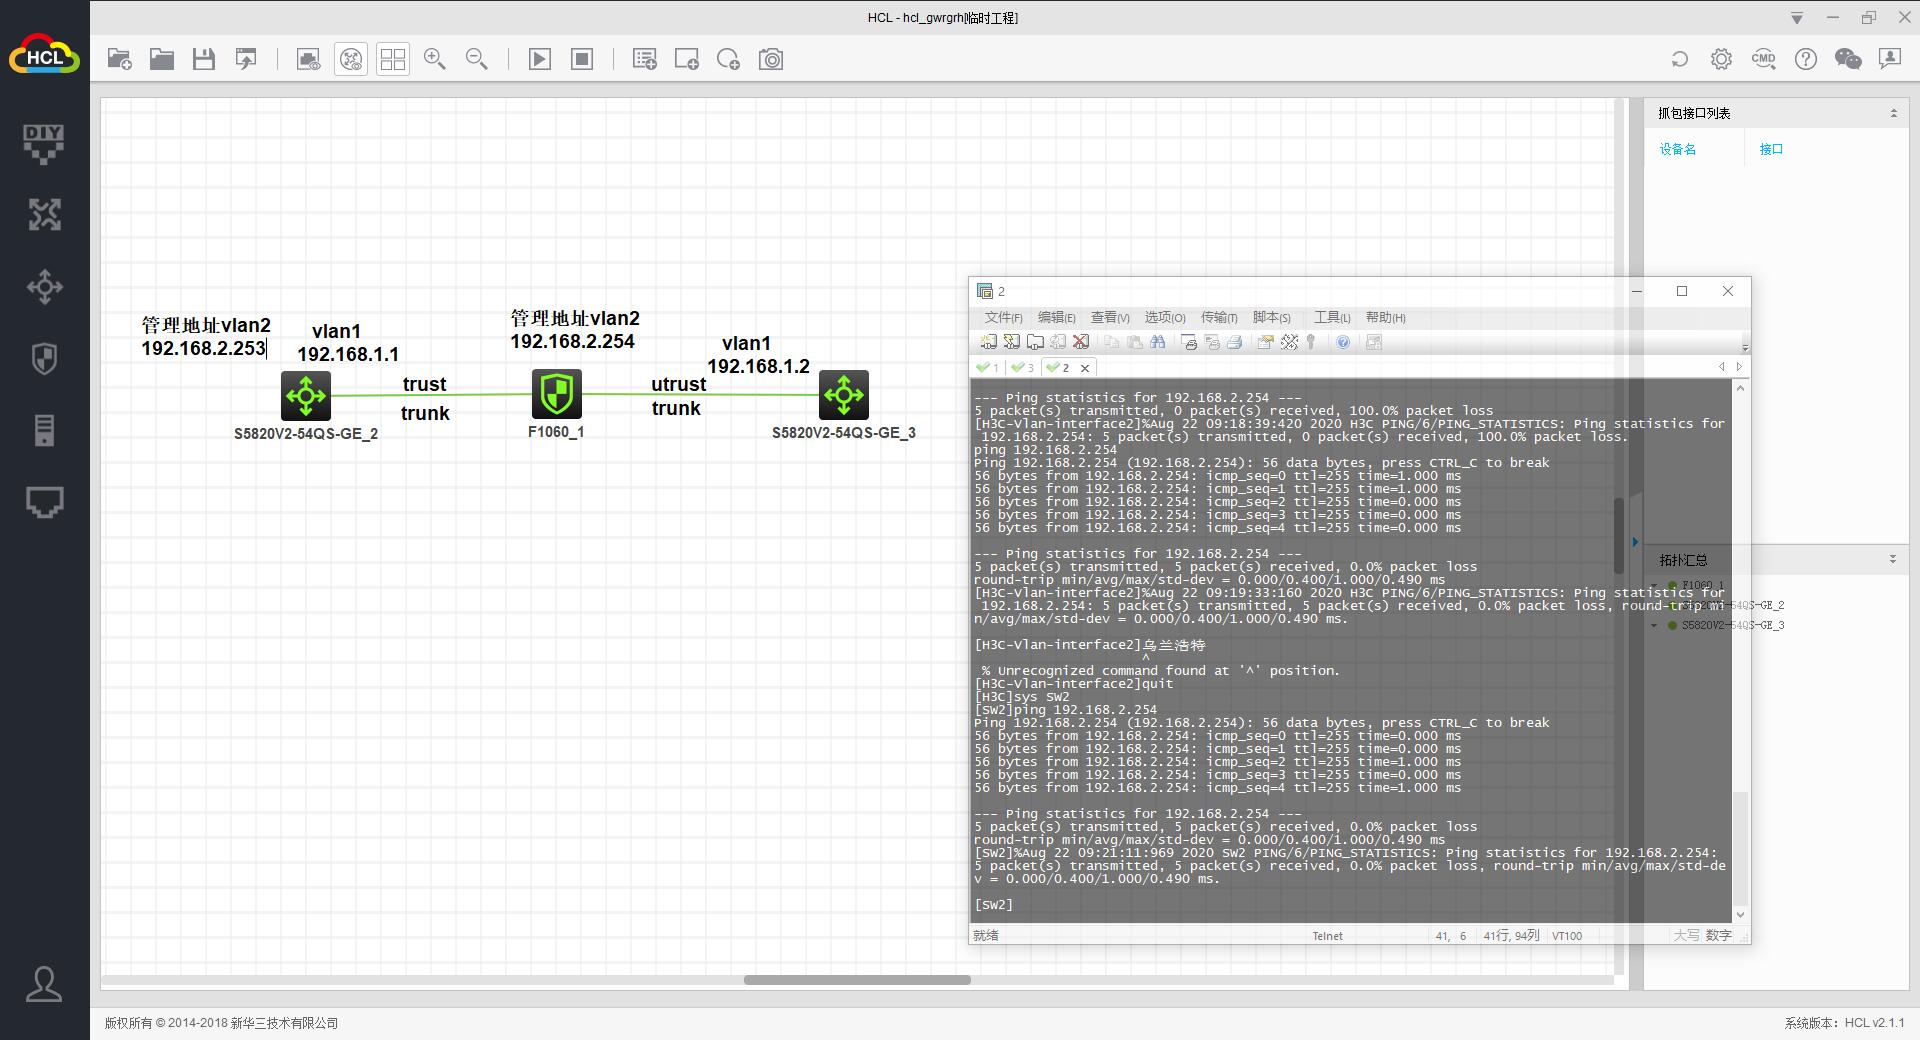Click the canvas horizontal scrollbar thumb
1920x1040 pixels.
coord(857,980)
